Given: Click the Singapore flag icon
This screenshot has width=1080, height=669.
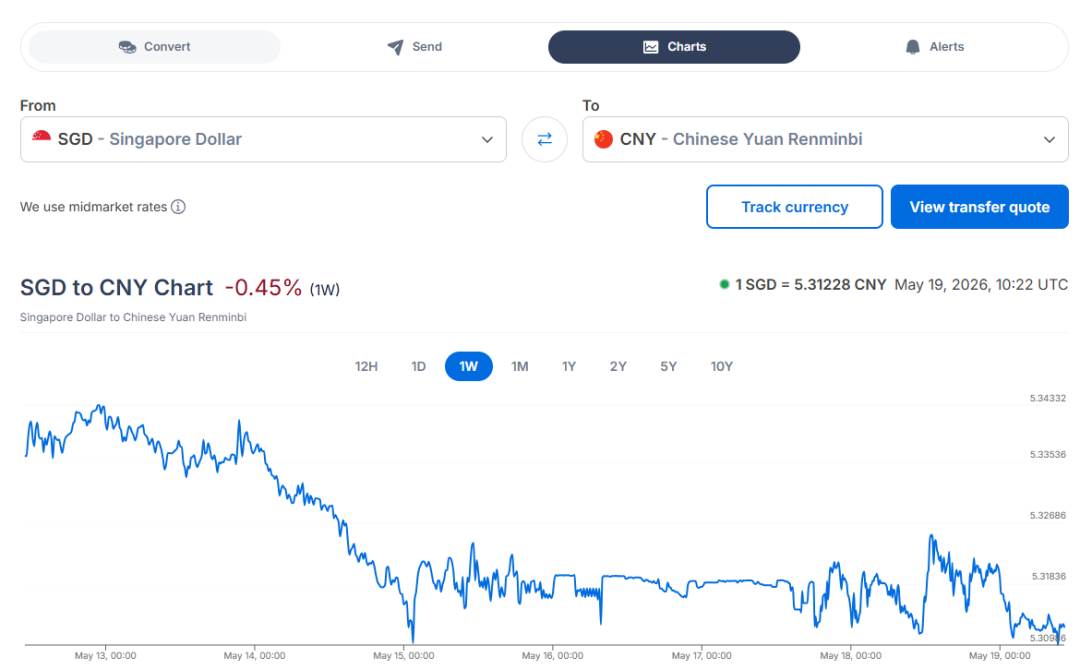Looking at the screenshot, I should click(41, 137).
